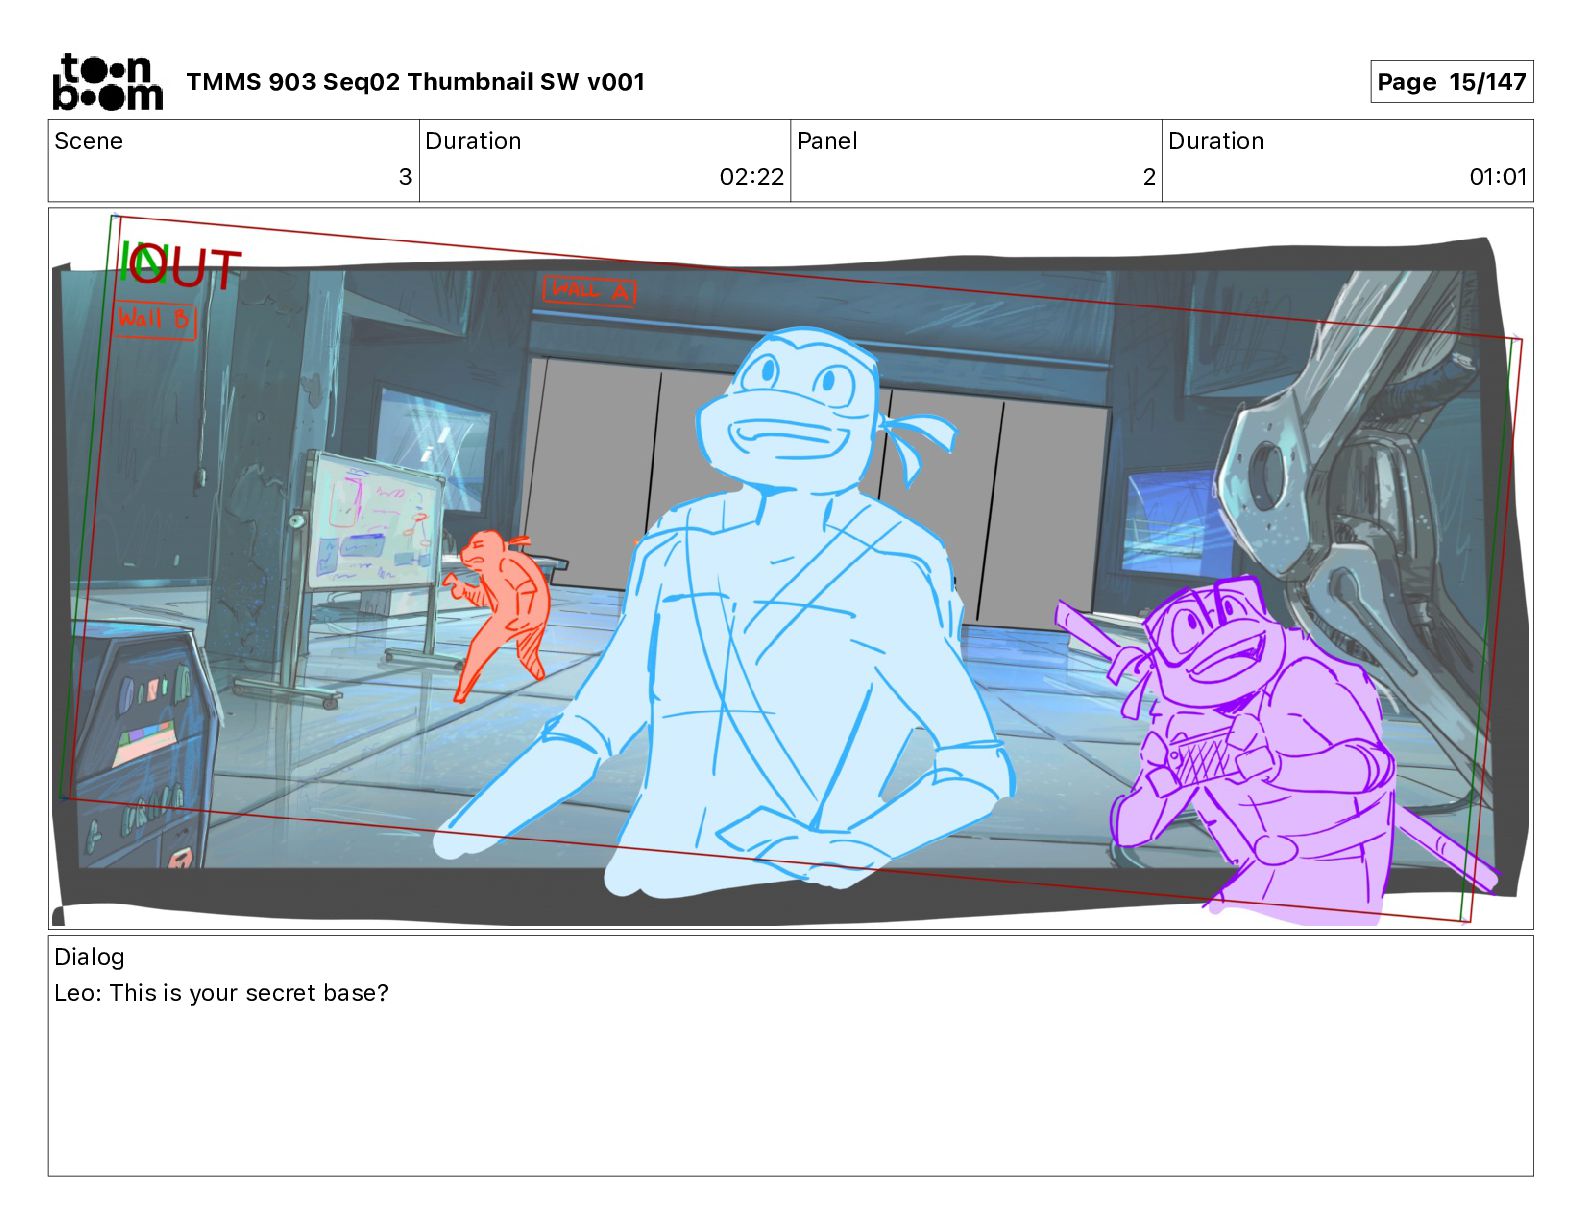Viewport: 1584px width, 1224px height.
Task: Click the scene number '3'
Action: 405,177
